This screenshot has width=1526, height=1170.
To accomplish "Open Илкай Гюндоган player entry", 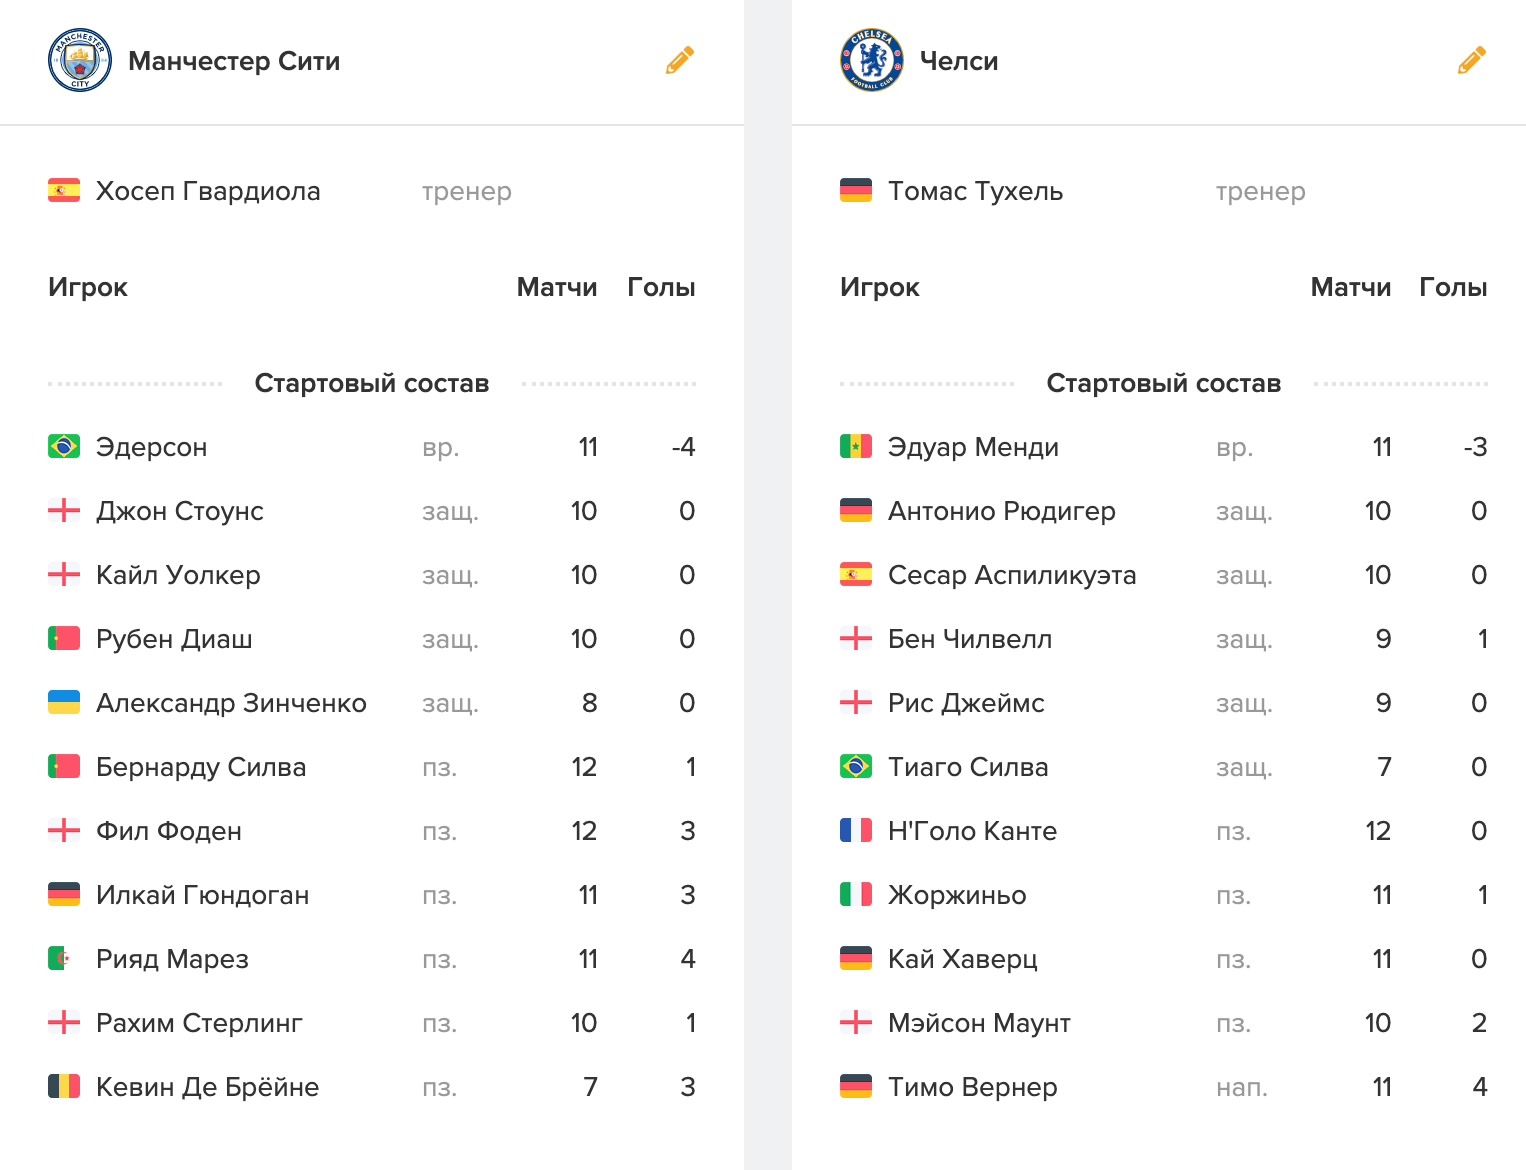I will point(202,895).
